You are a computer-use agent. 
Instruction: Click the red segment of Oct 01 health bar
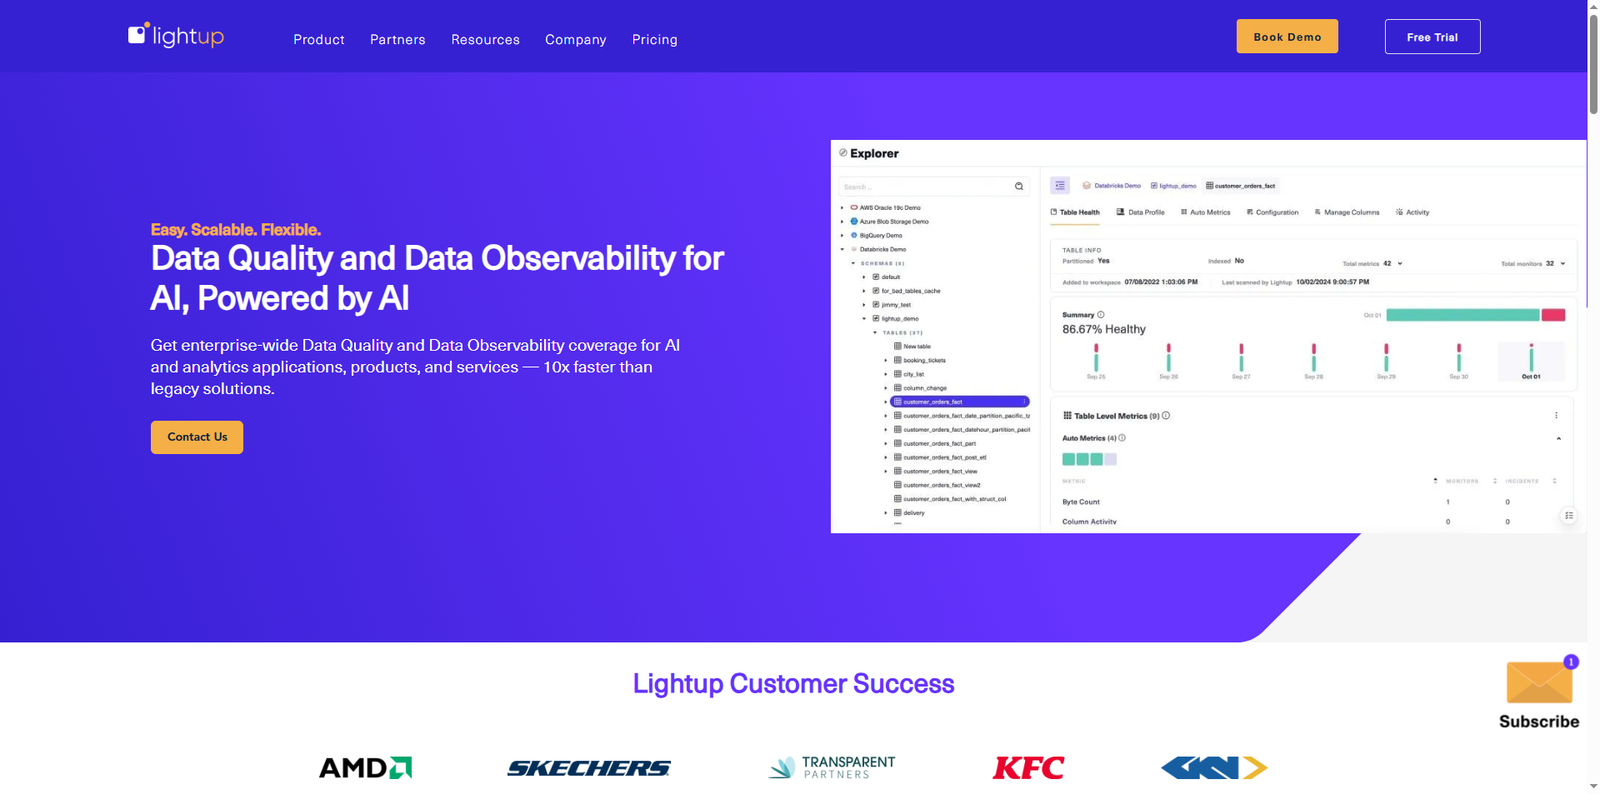click(1553, 315)
